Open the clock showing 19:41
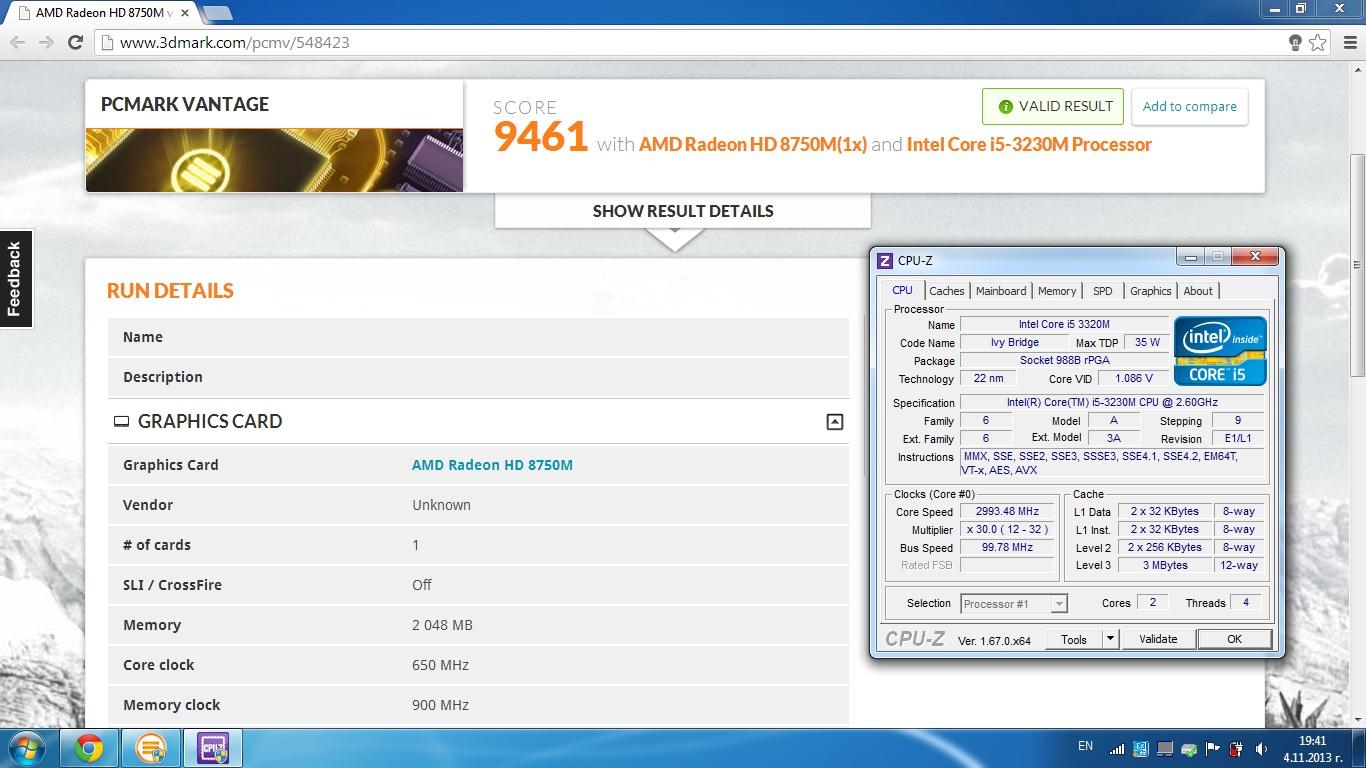Screen dimensions: 1366x768 tap(1313, 748)
